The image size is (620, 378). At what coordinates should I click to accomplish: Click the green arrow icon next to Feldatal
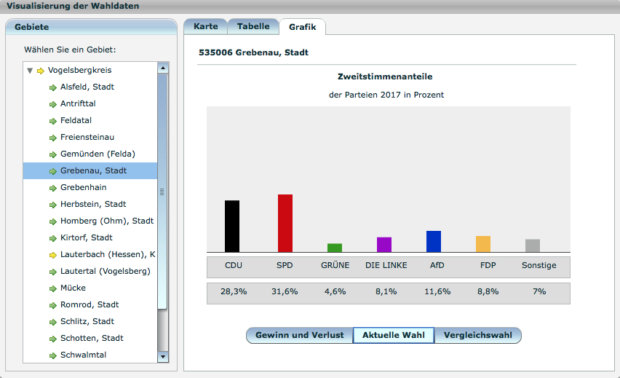coord(53,121)
